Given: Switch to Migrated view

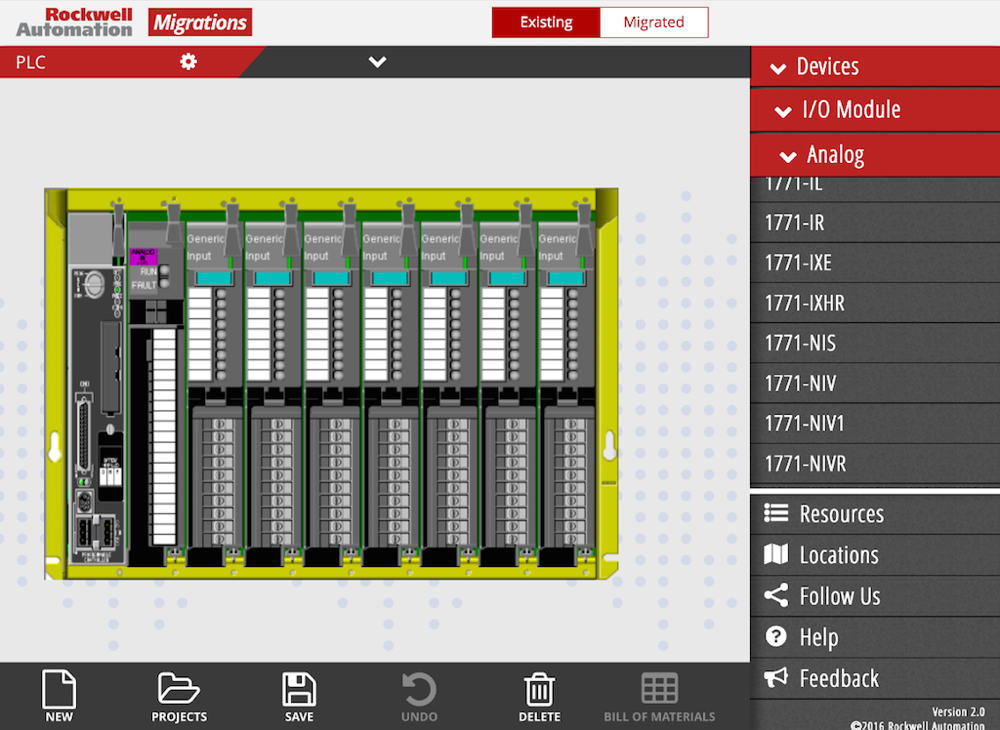Looking at the screenshot, I should pos(654,22).
